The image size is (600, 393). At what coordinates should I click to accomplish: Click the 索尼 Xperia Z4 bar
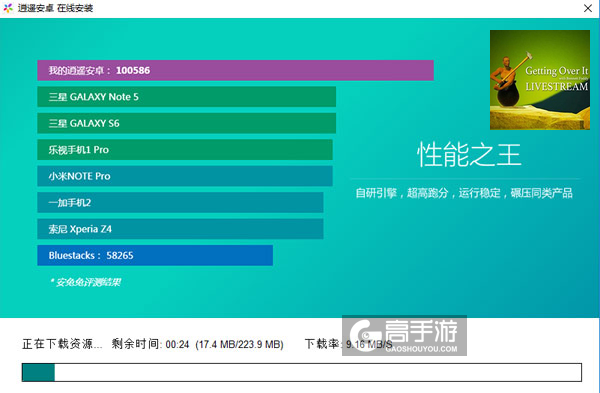[x=180, y=229]
